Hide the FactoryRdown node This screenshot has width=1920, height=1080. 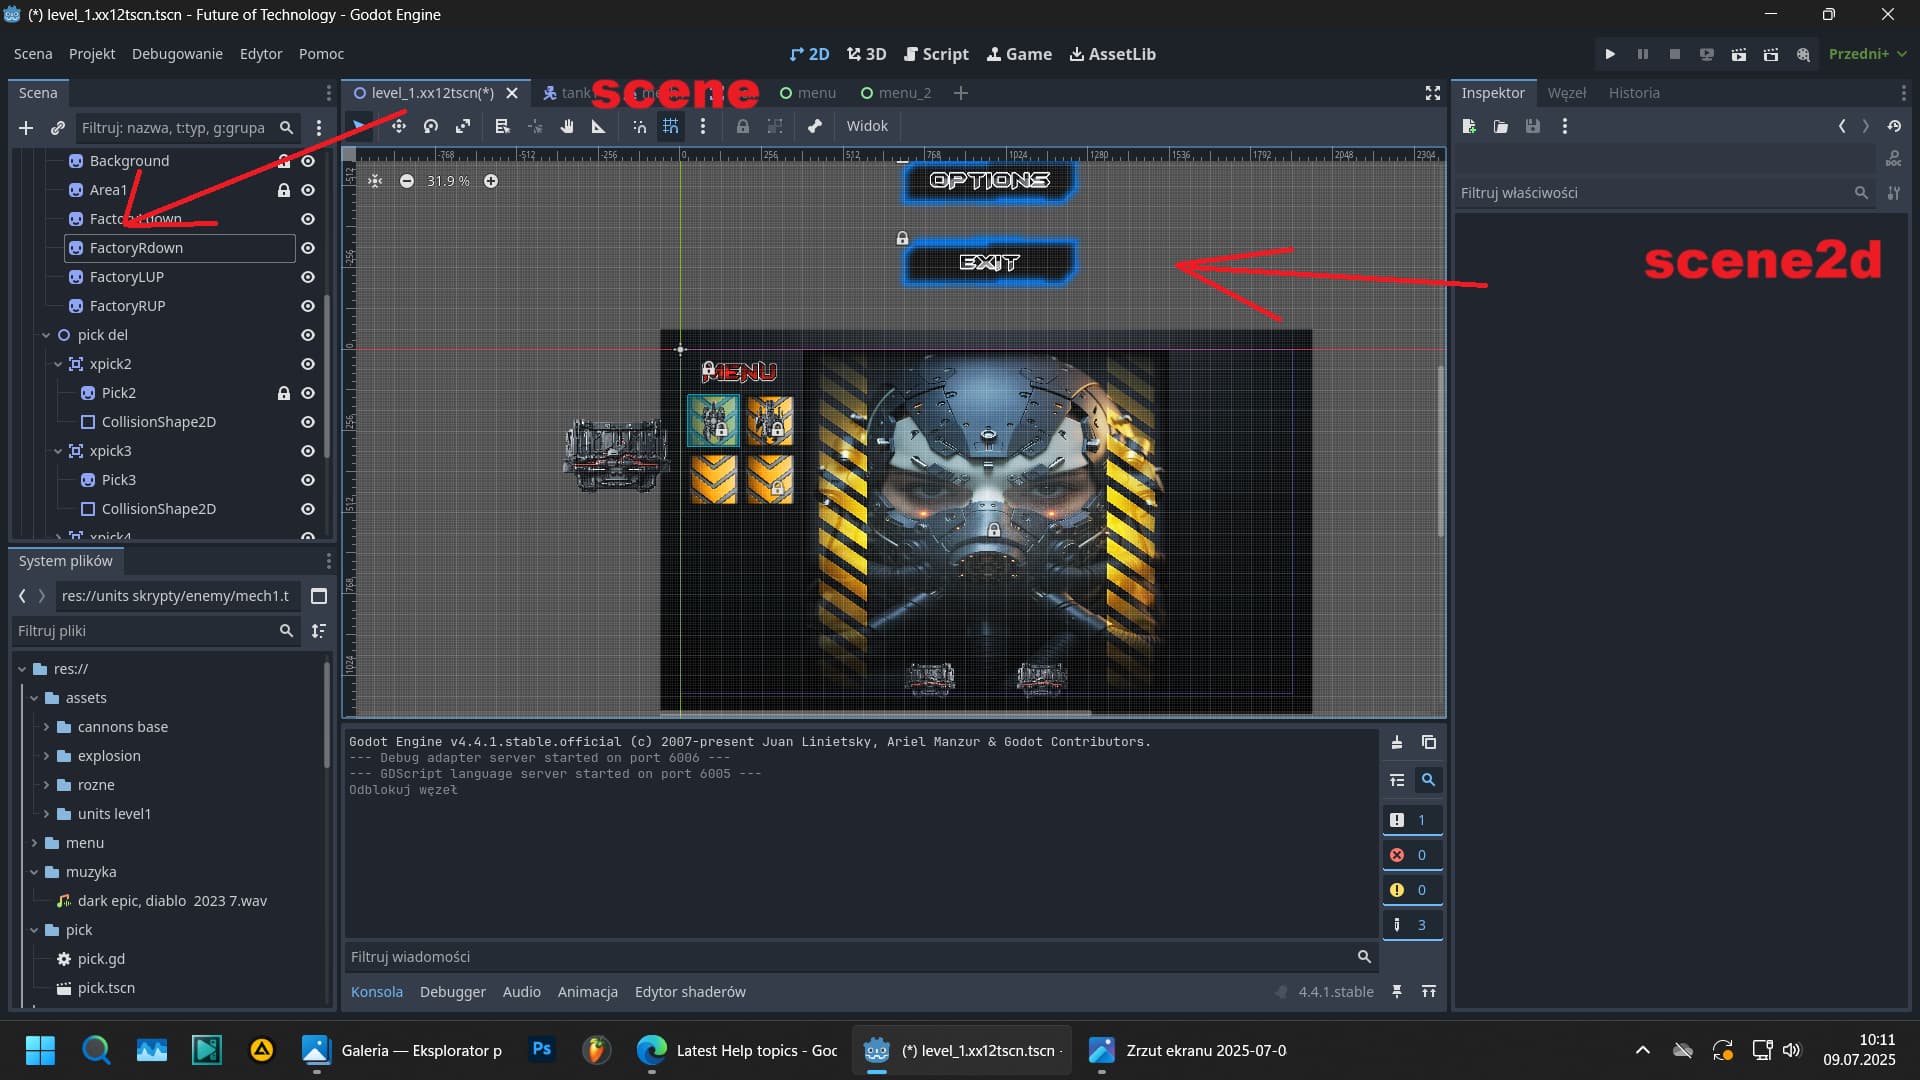click(x=308, y=248)
